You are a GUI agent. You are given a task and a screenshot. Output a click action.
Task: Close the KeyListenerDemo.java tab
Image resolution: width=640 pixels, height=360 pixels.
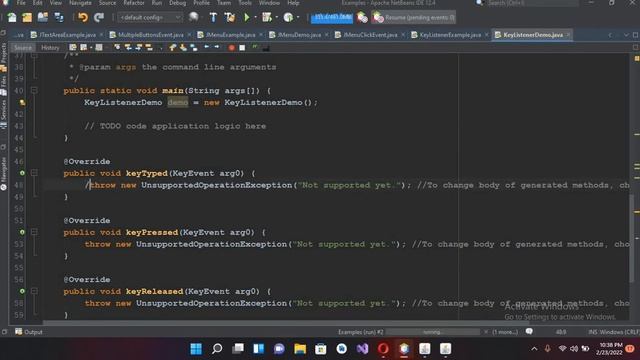[568, 35]
